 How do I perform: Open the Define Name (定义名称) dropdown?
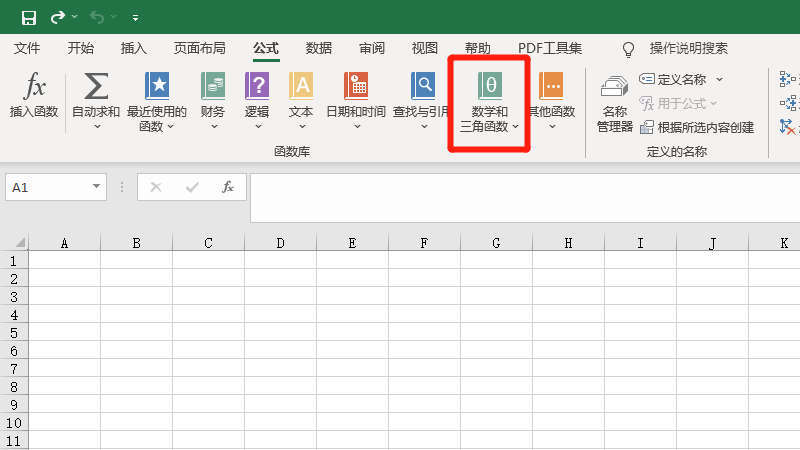point(718,79)
